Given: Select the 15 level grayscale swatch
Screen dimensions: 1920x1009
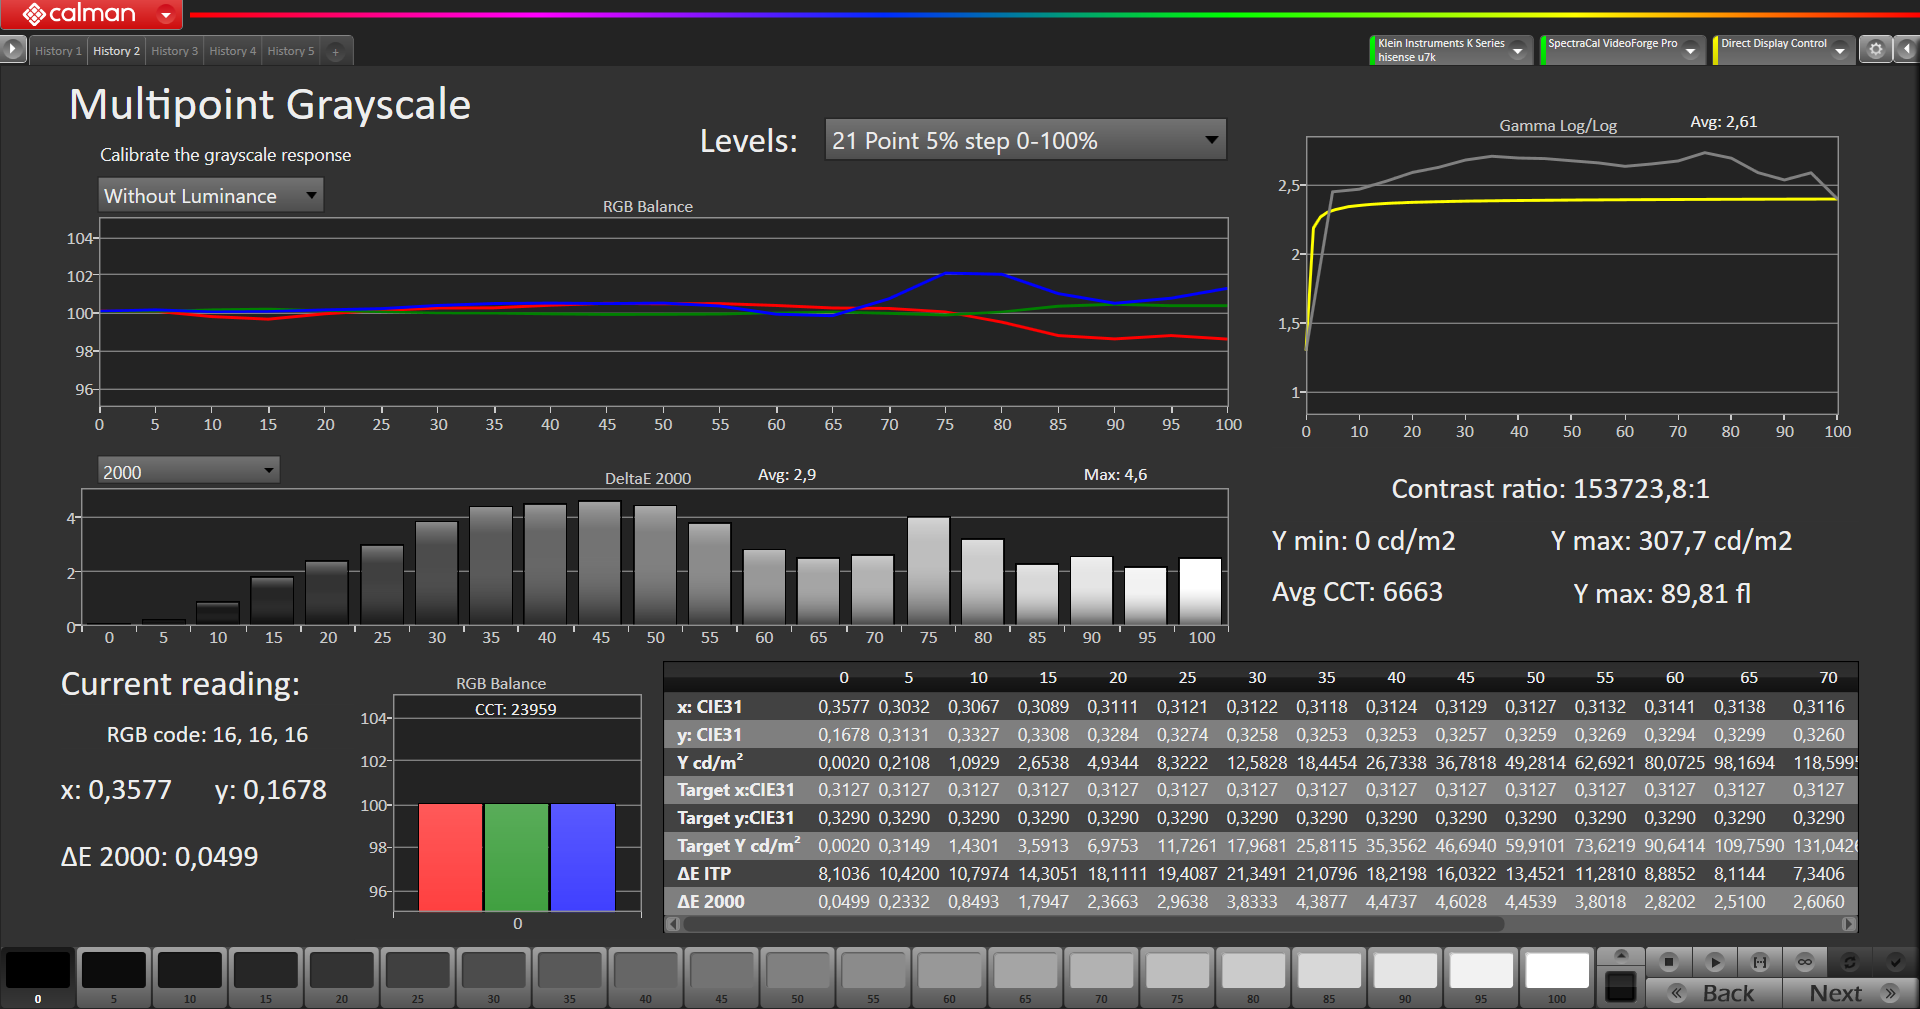Looking at the screenshot, I should click(x=266, y=975).
